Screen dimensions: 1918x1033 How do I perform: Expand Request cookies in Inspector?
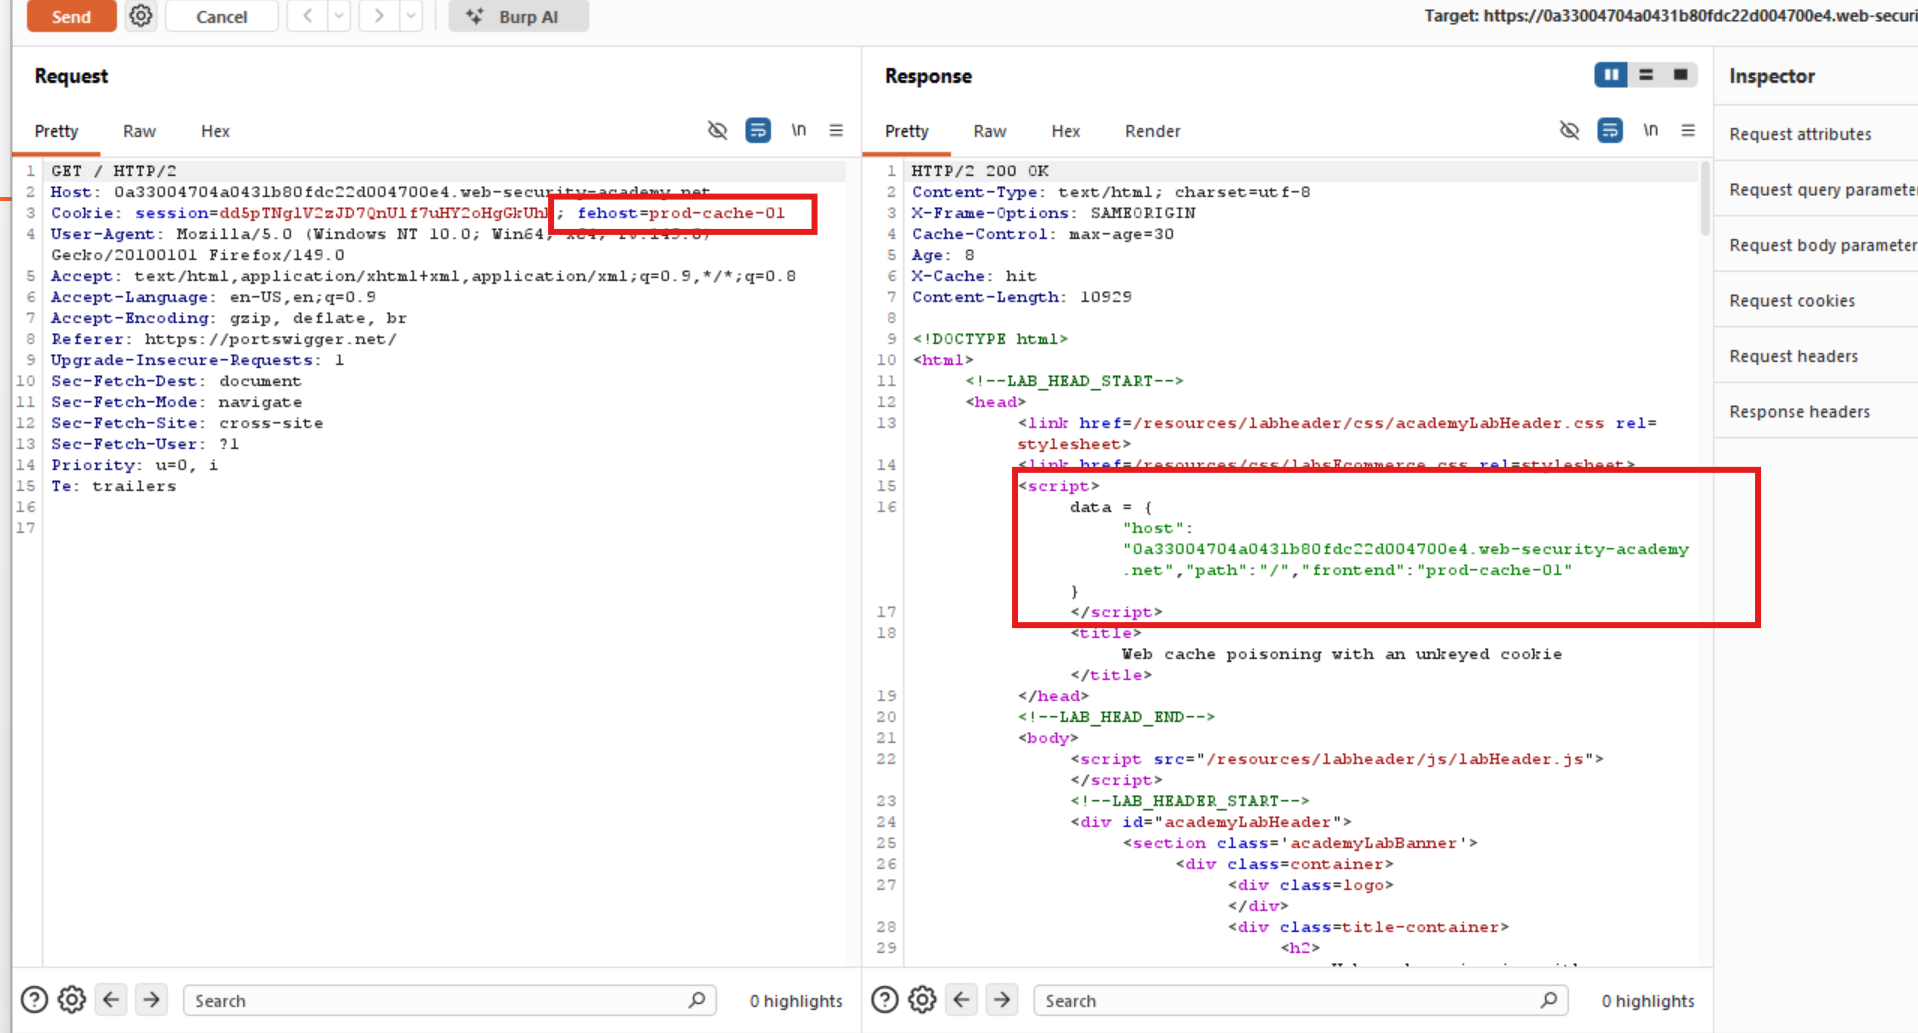[x=1816, y=300]
